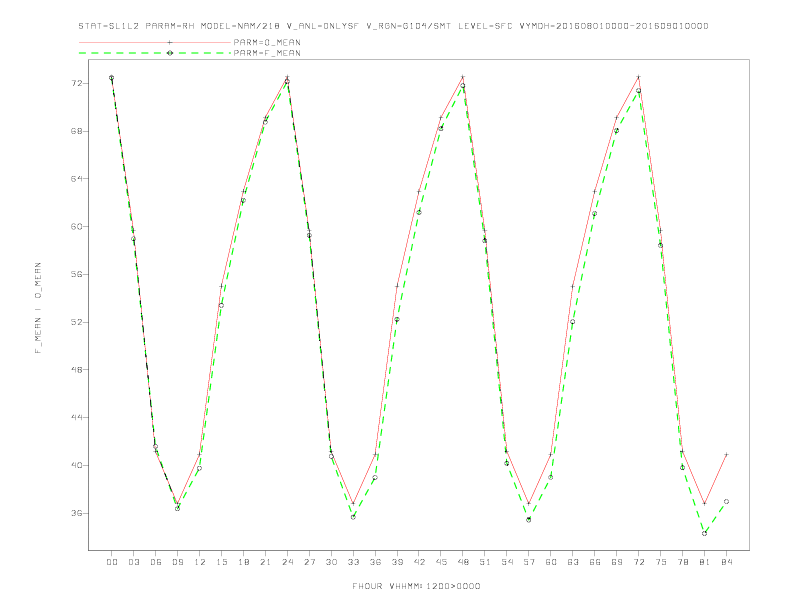This screenshot has width=792, height=612.
Task: Select the green dashed F_MEAN legend line sample
Action: (x=155, y=53)
